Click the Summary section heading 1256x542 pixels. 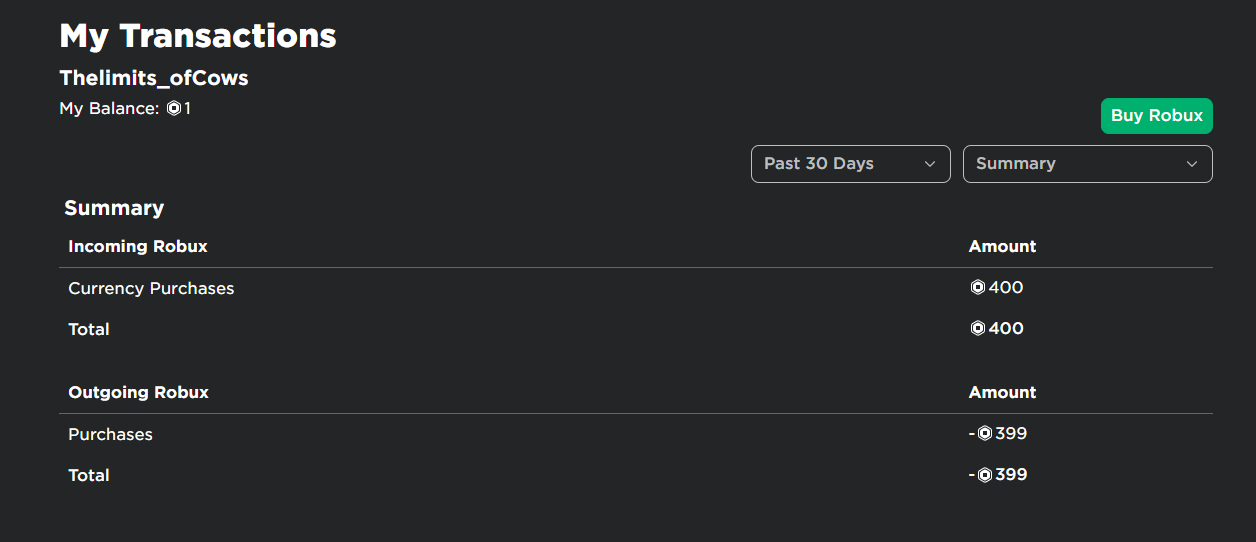[114, 208]
